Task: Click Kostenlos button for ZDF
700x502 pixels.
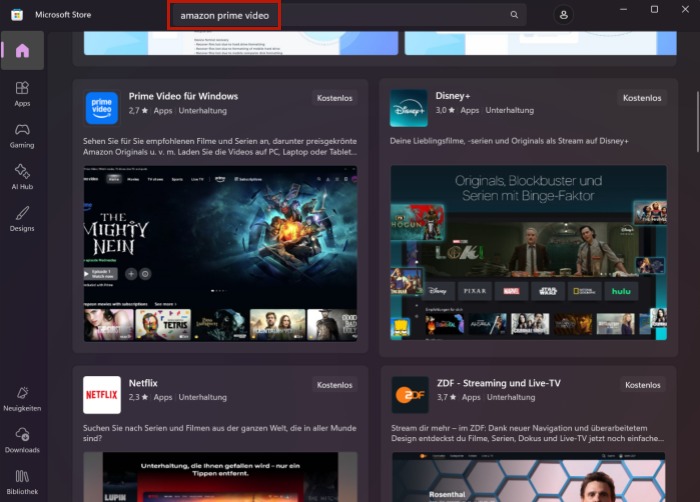Action: click(642, 385)
